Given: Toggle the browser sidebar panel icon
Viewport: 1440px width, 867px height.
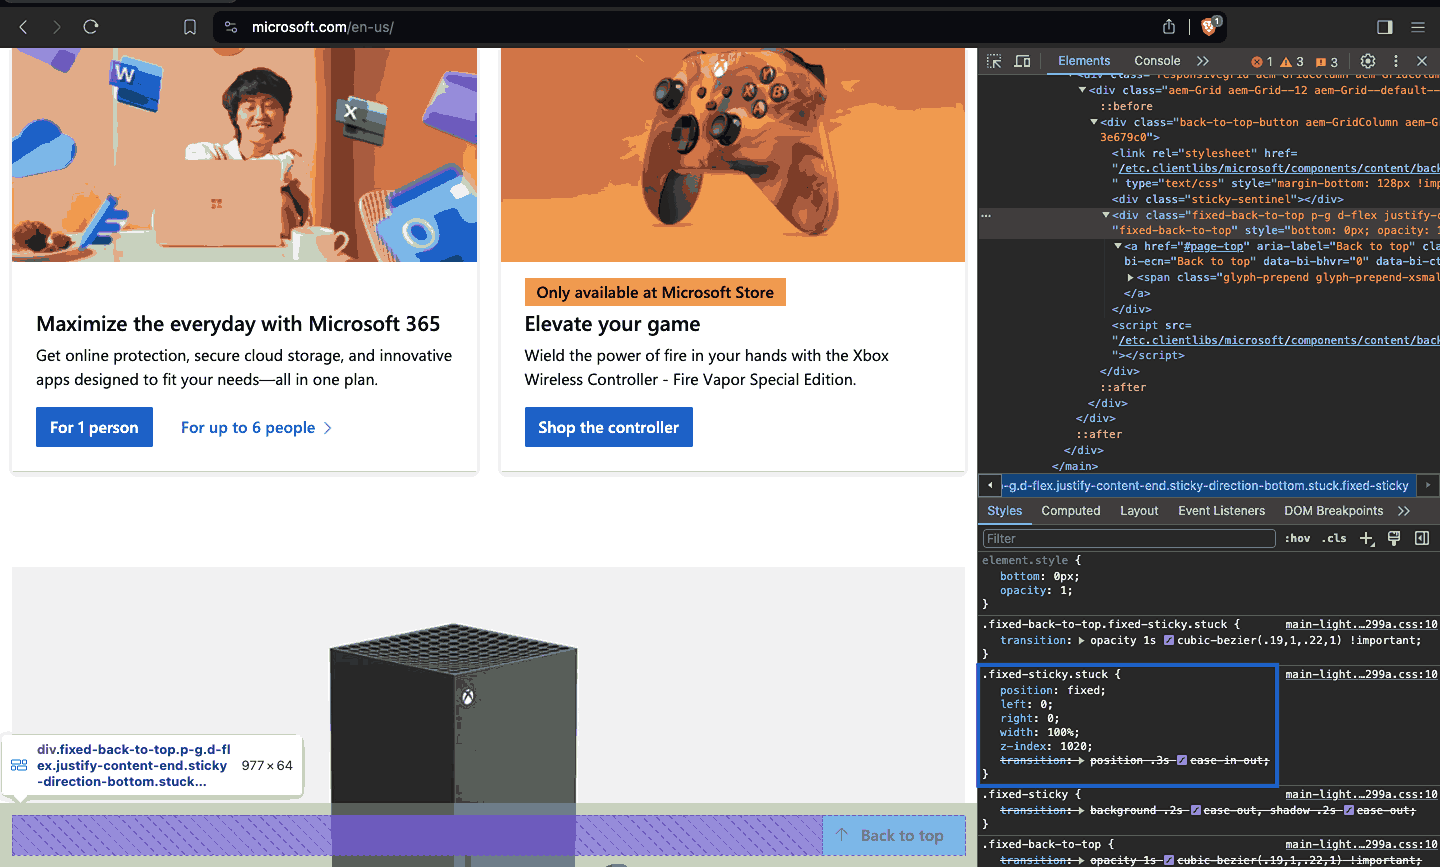Looking at the screenshot, I should pyautogui.click(x=1385, y=27).
